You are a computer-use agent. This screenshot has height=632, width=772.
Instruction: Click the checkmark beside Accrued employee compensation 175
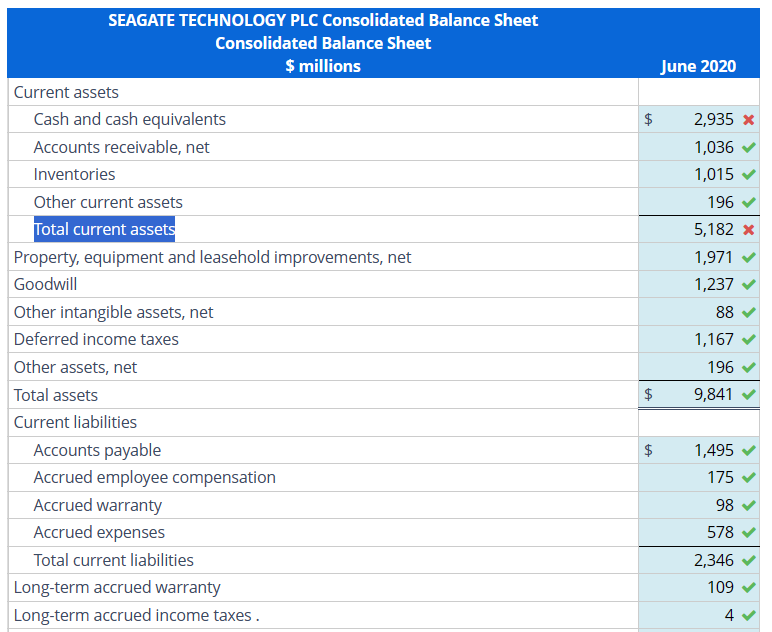pos(748,477)
